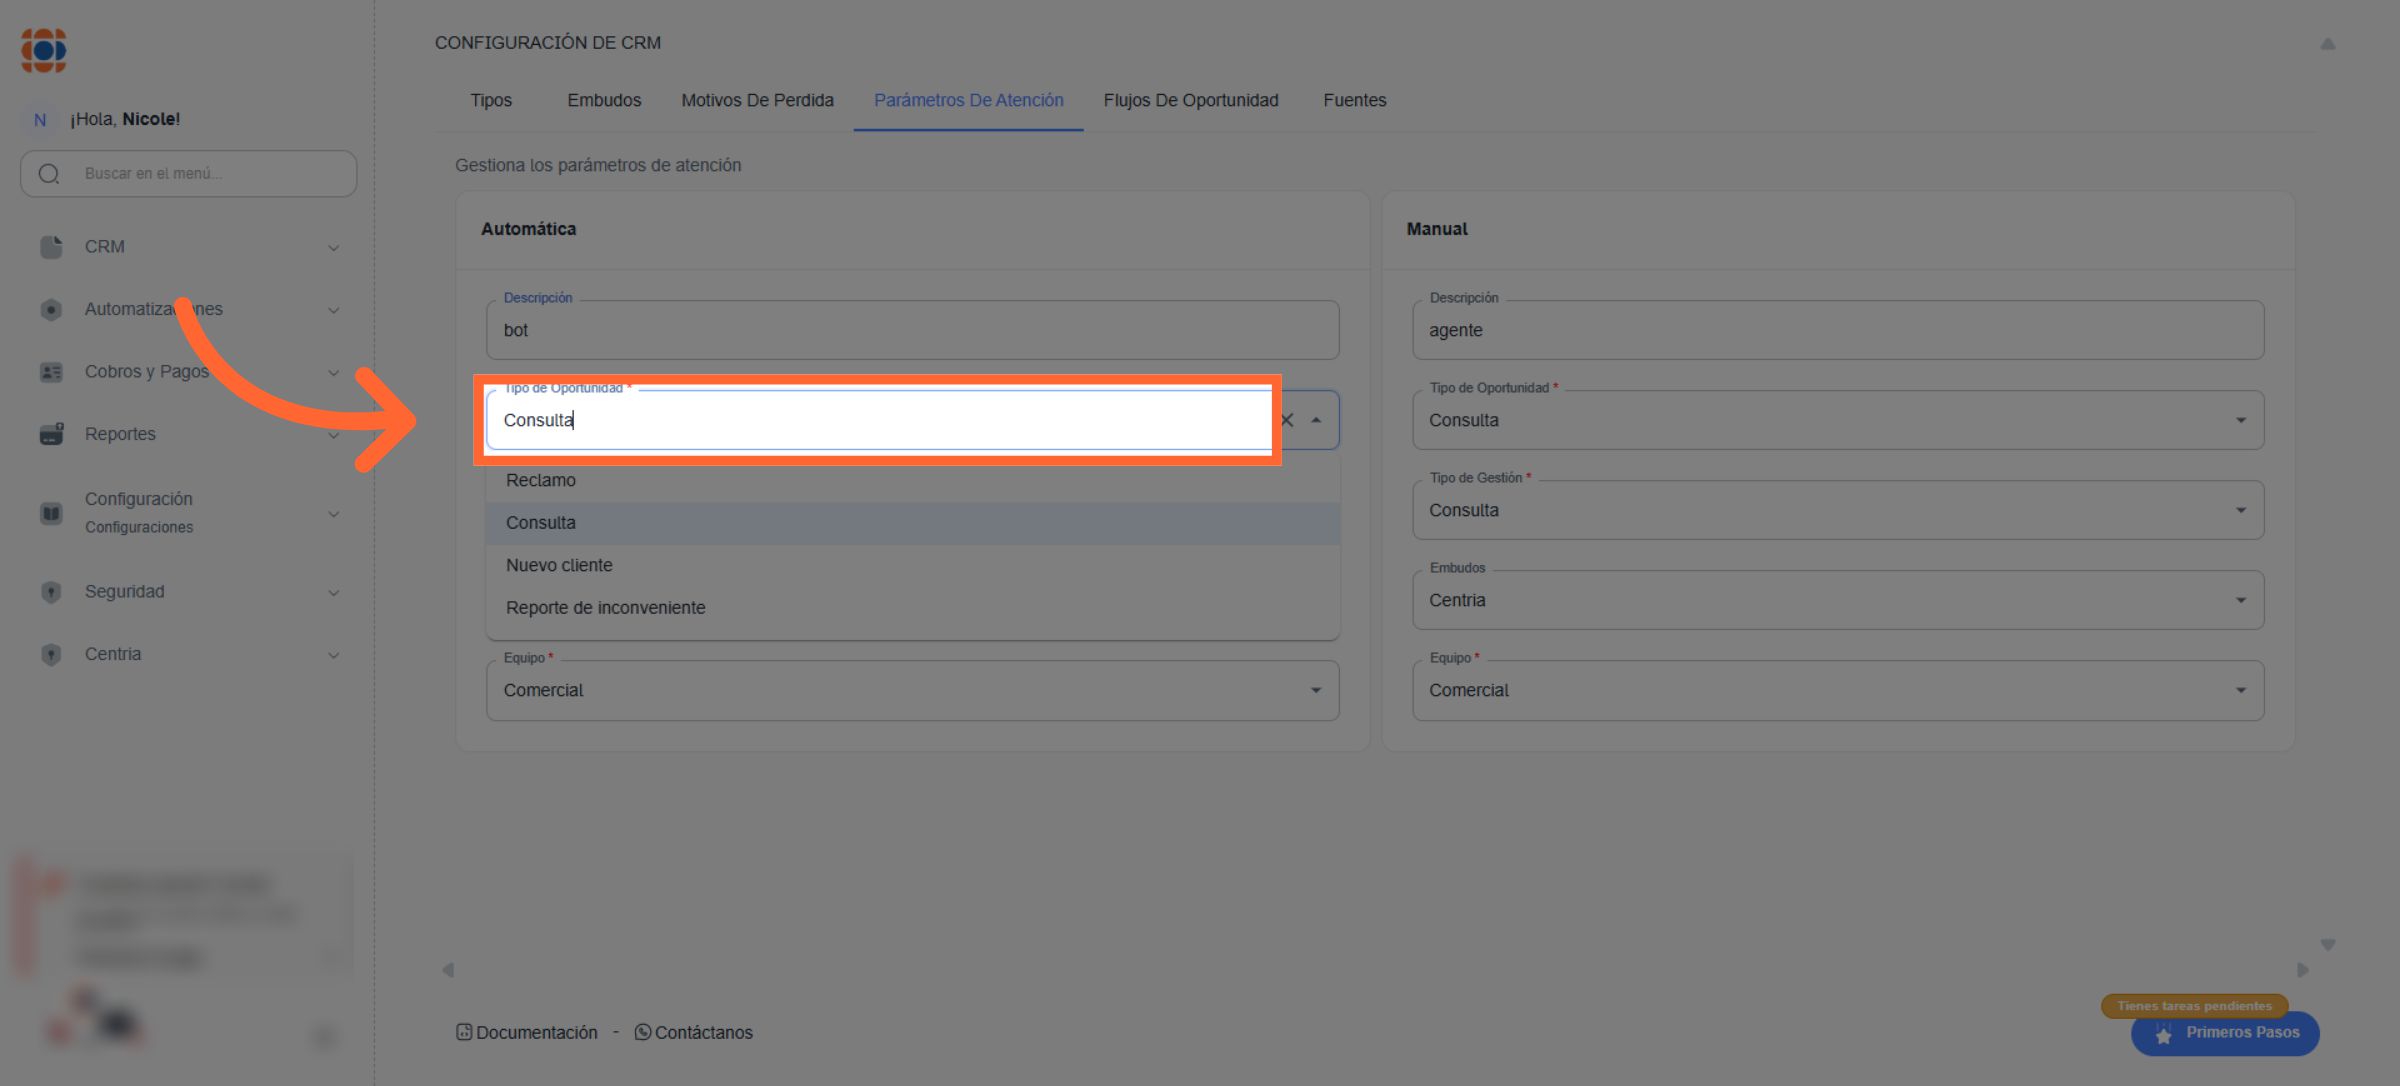Open the Manual Embudos dropdown
This screenshot has height=1086, width=2400.
pyautogui.click(x=2240, y=600)
